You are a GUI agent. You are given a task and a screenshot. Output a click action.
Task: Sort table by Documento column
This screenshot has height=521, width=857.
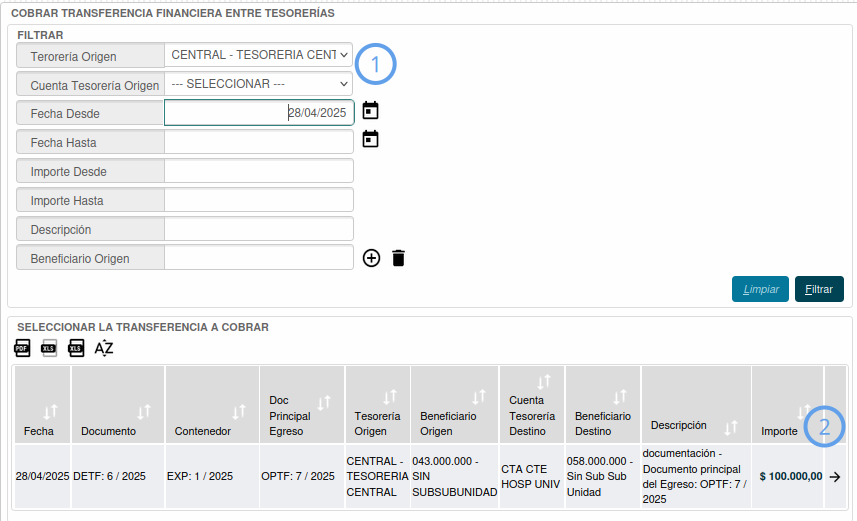point(144,412)
